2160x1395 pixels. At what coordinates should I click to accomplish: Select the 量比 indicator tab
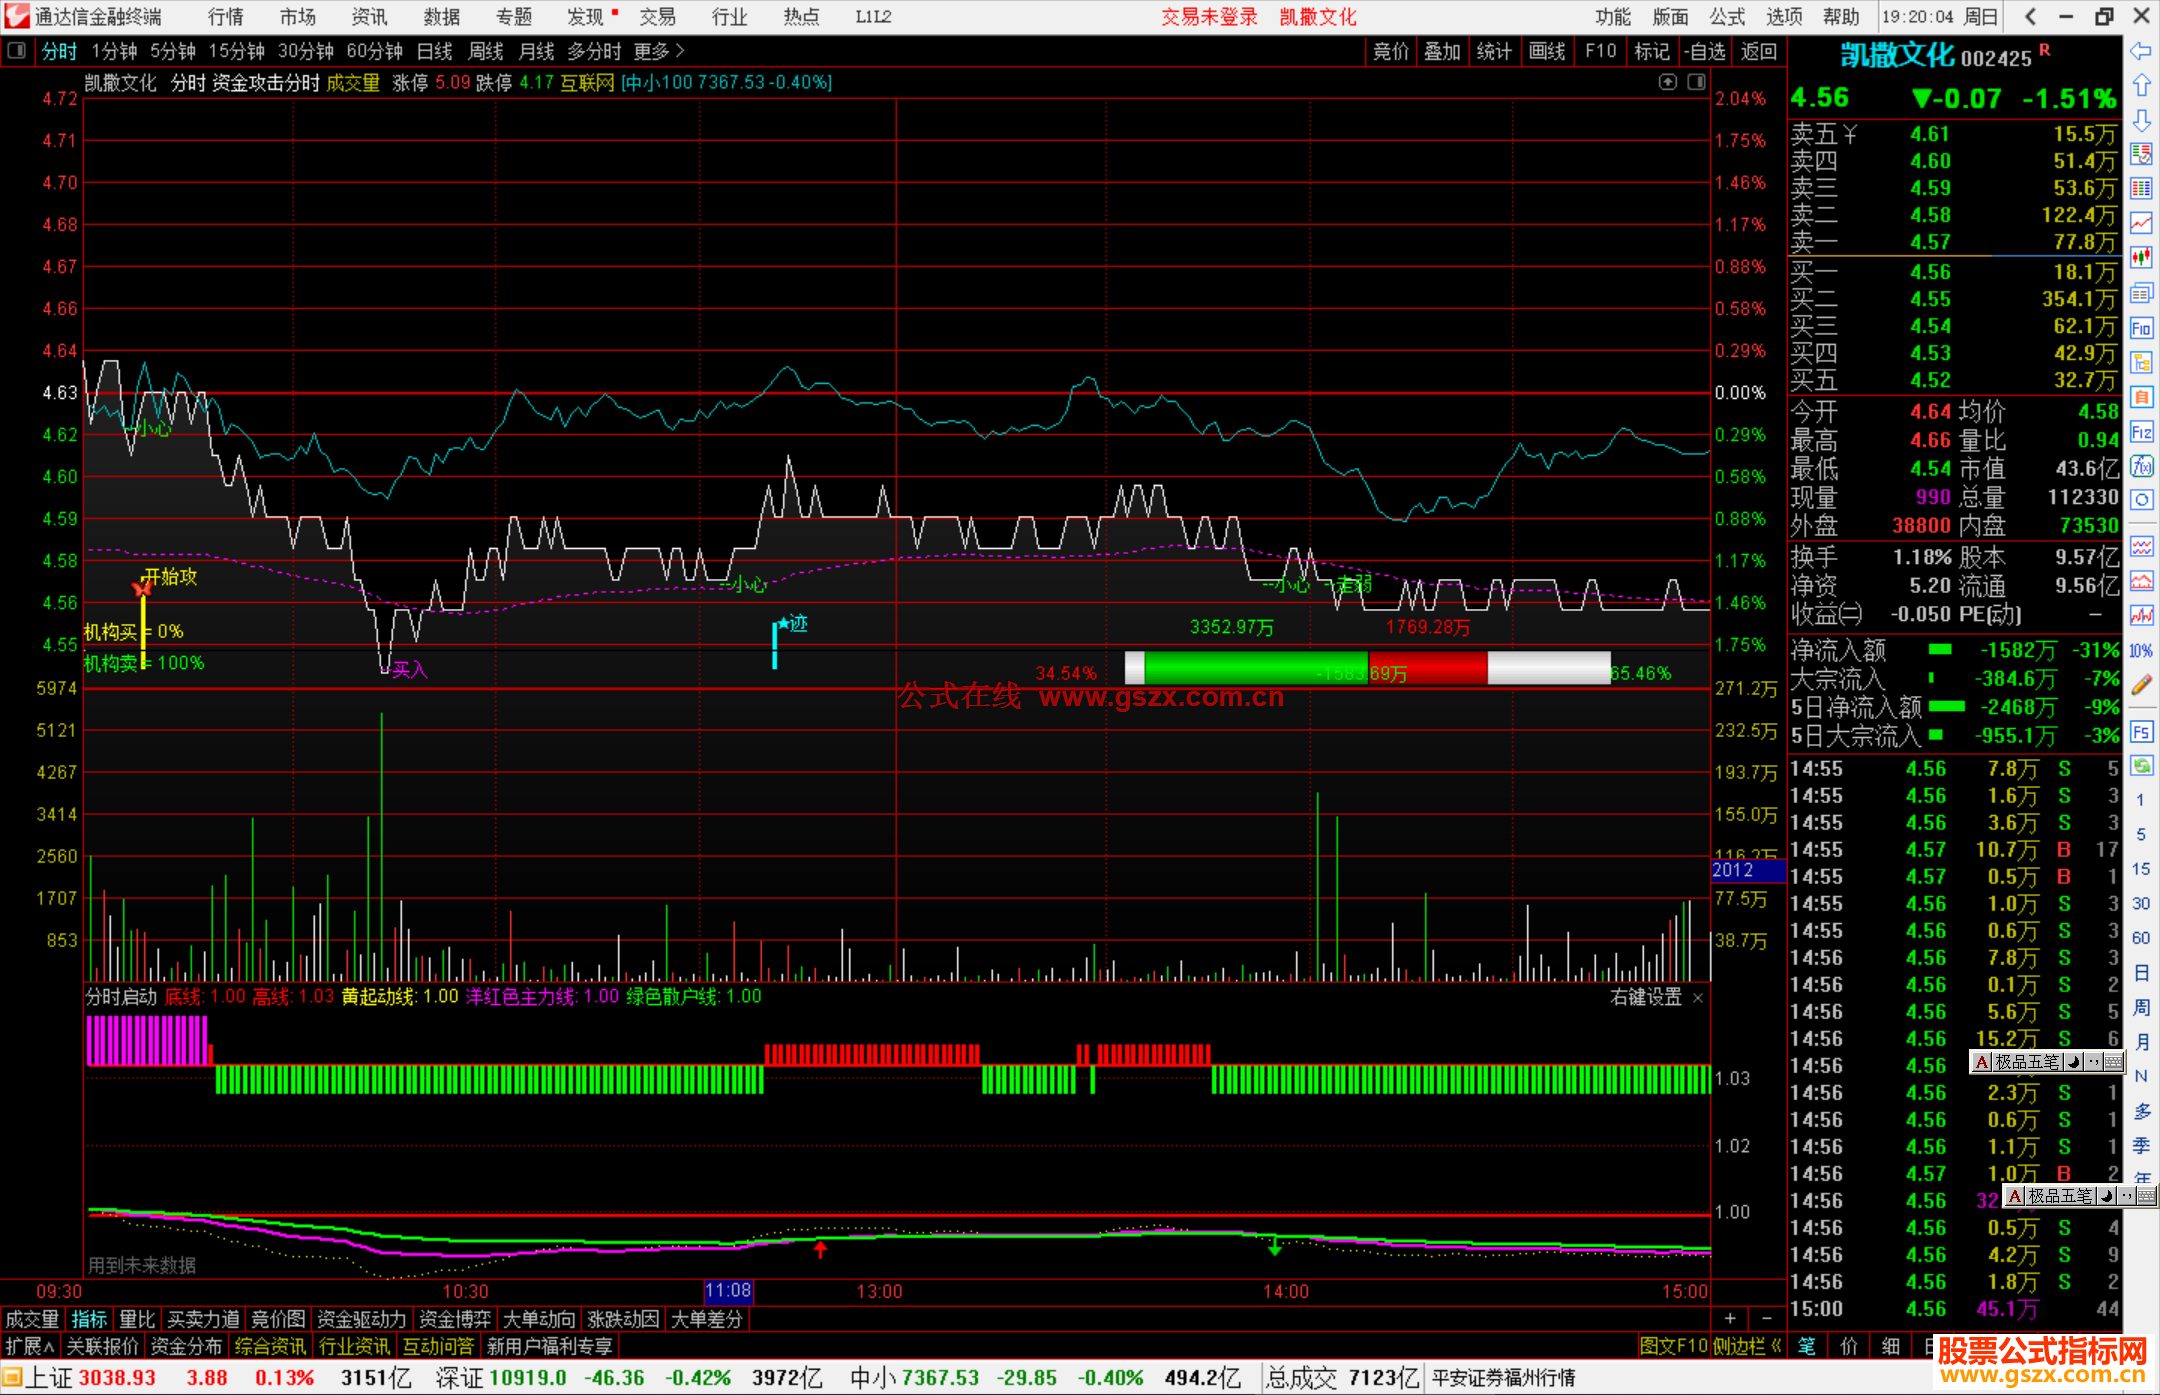(137, 1319)
